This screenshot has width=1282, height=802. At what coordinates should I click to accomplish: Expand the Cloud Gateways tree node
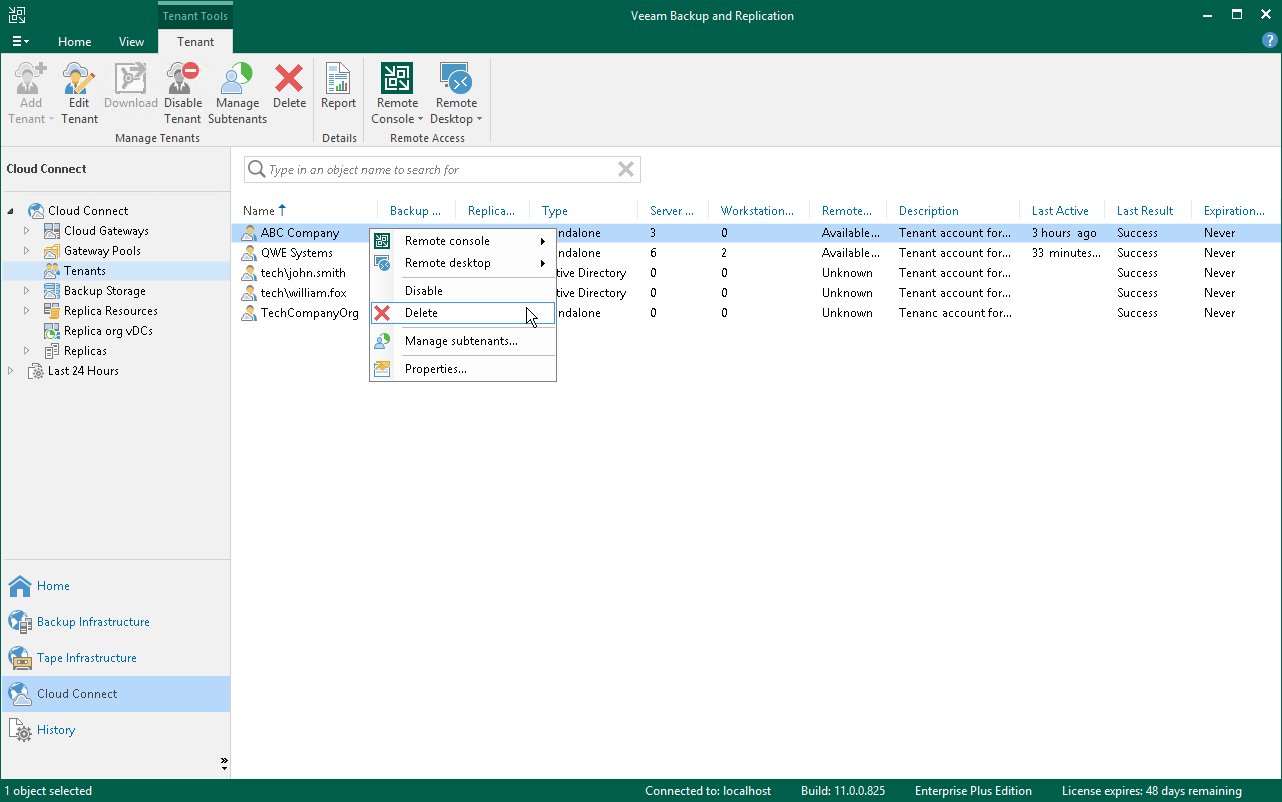tap(27, 231)
